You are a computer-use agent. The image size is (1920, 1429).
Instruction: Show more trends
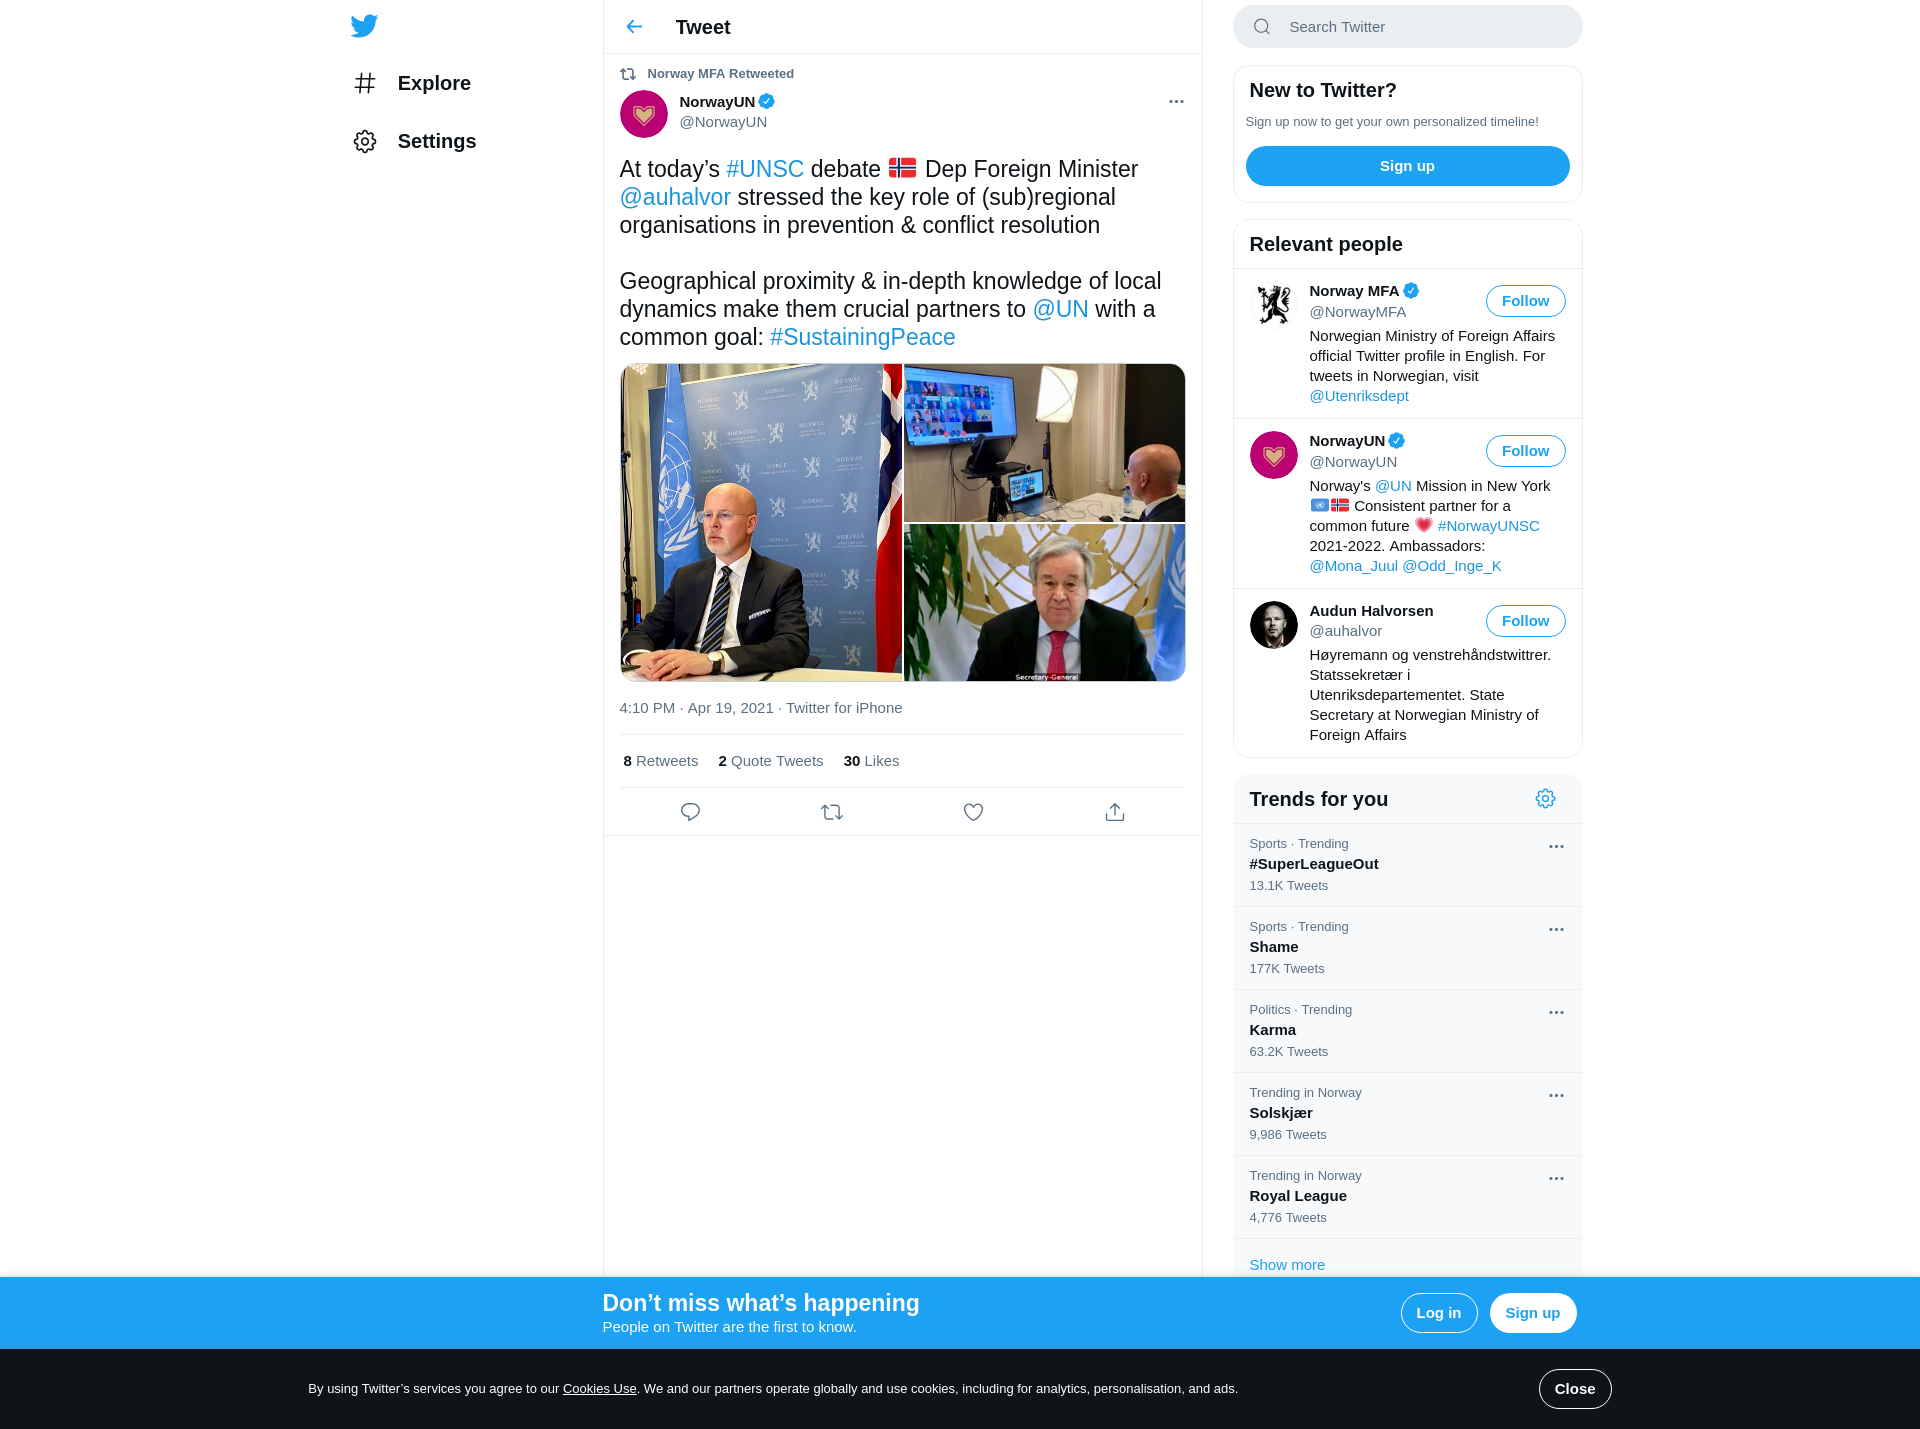1286,1265
